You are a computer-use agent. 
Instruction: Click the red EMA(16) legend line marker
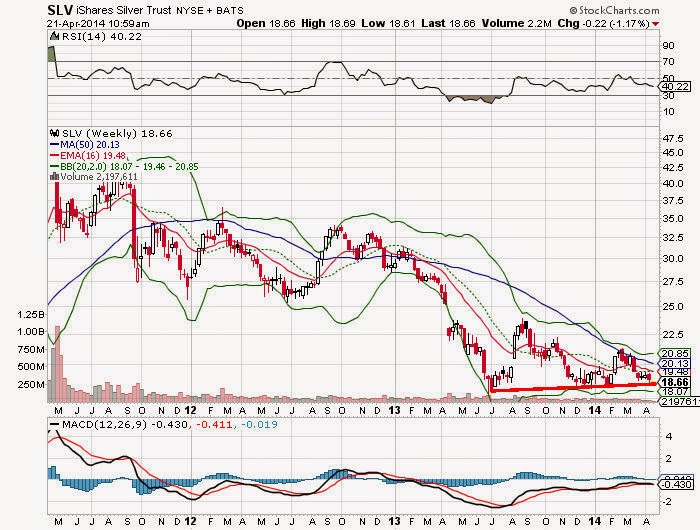click(x=54, y=155)
